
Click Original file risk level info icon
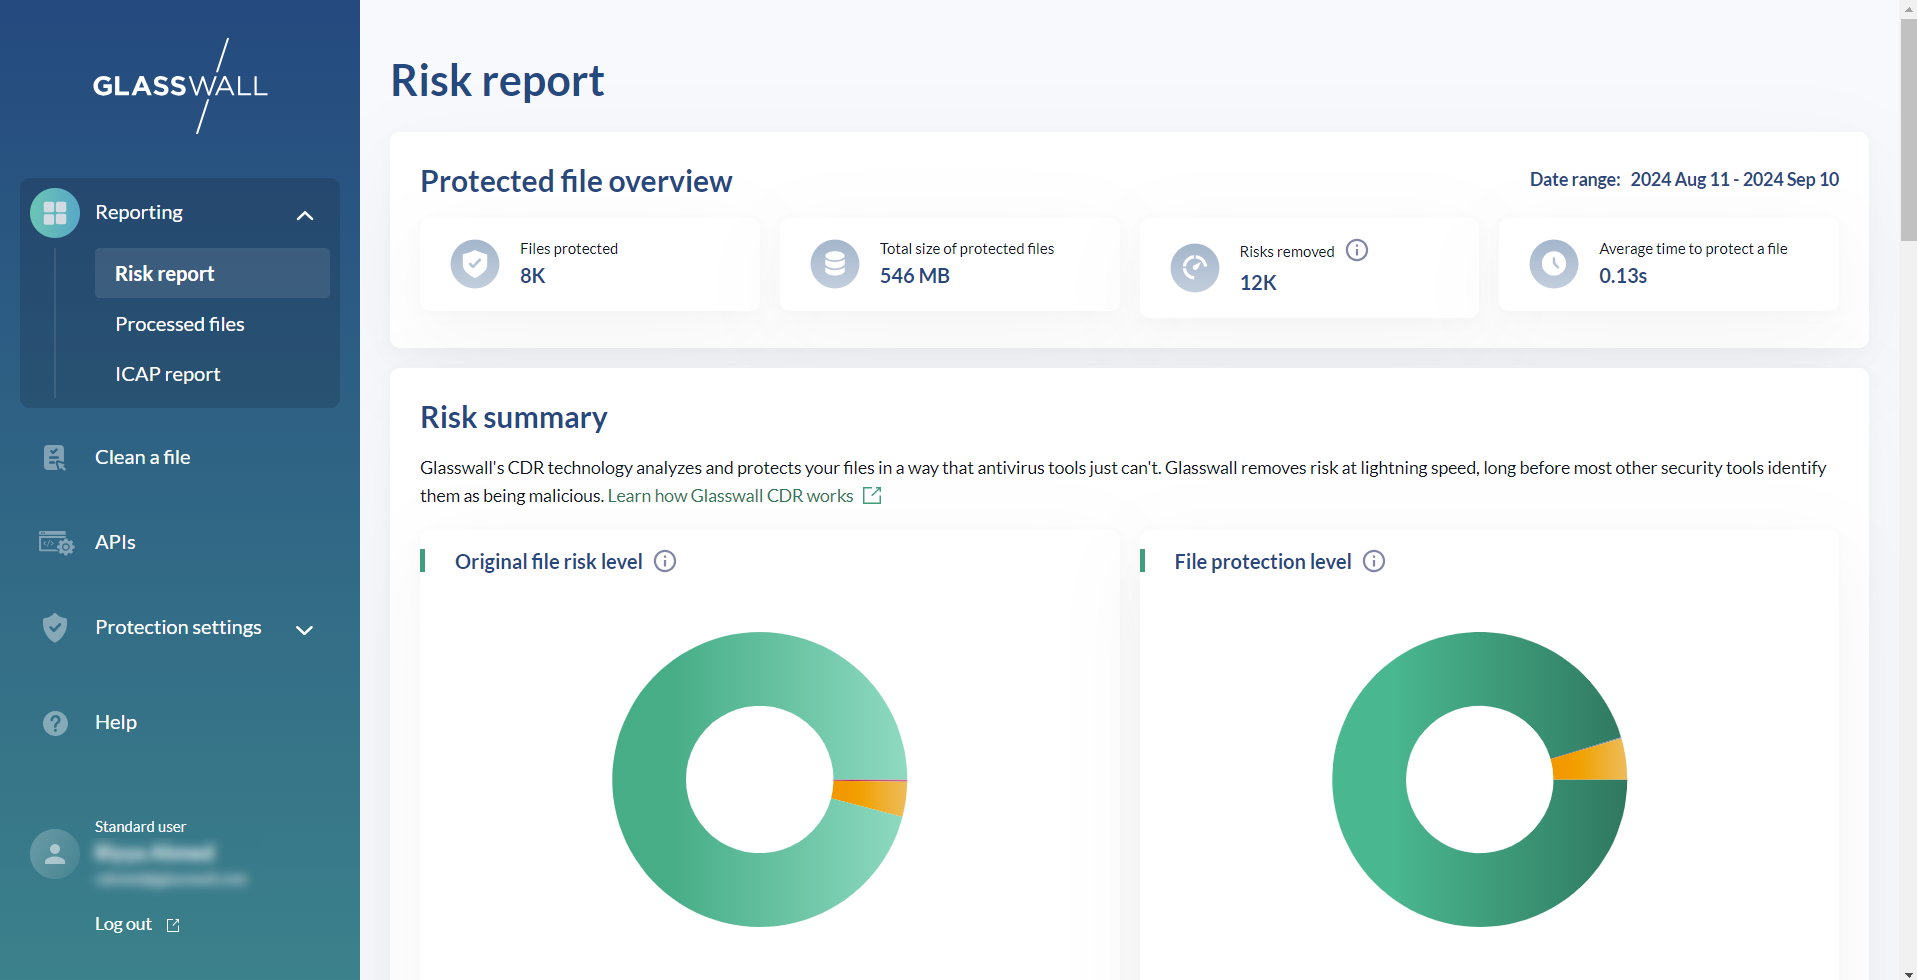click(x=665, y=561)
